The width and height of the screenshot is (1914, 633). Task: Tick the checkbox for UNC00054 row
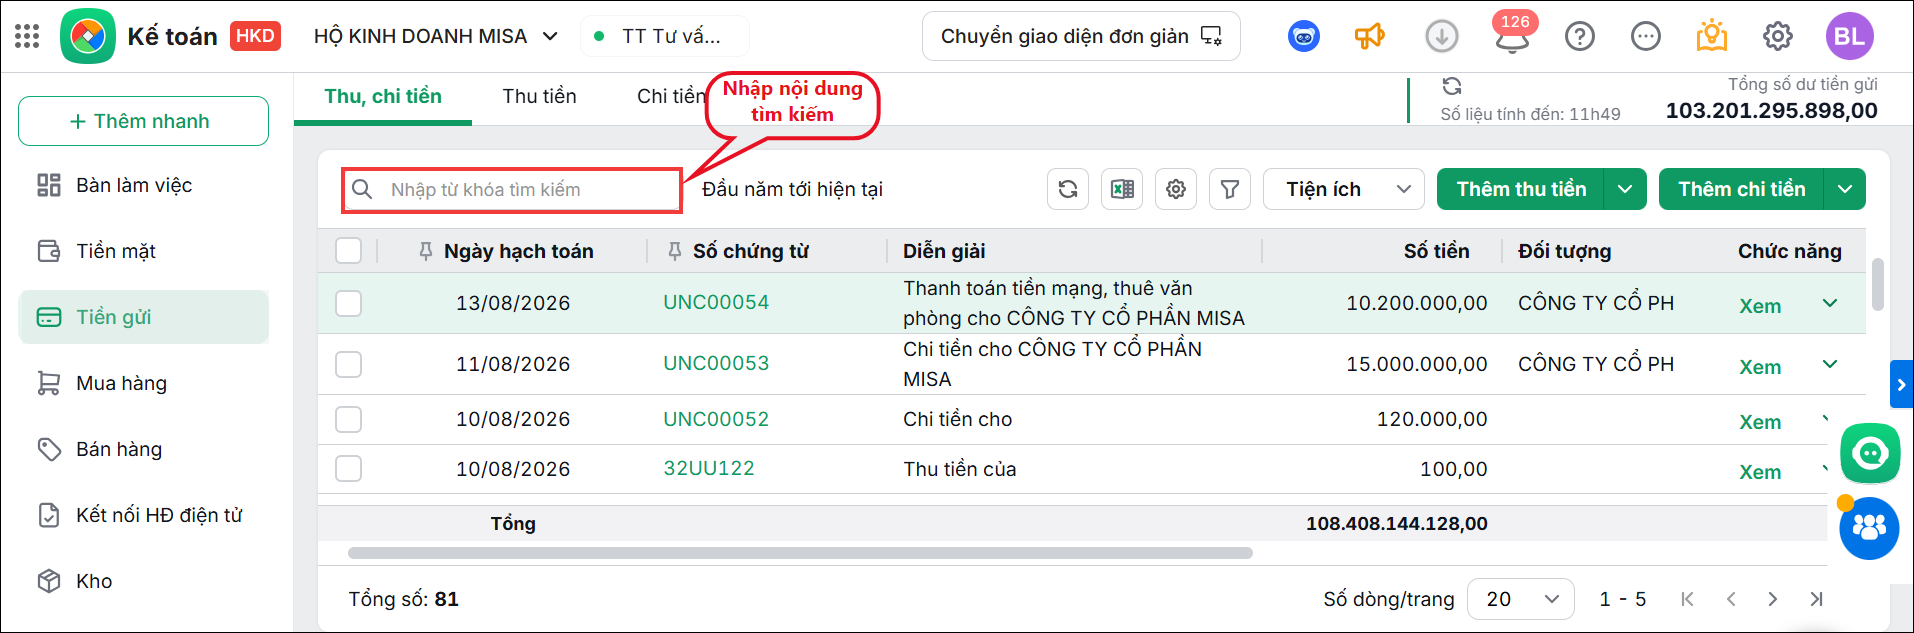[x=348, y=303]
